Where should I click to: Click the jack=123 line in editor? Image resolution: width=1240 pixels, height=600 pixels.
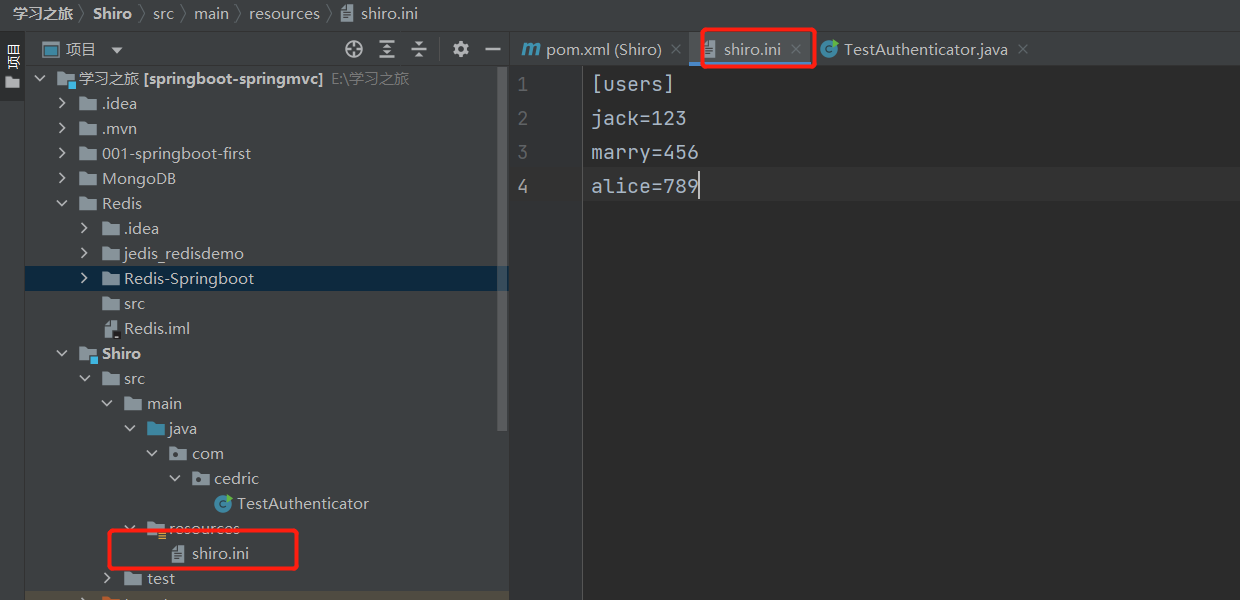click(x=639, y=118)
